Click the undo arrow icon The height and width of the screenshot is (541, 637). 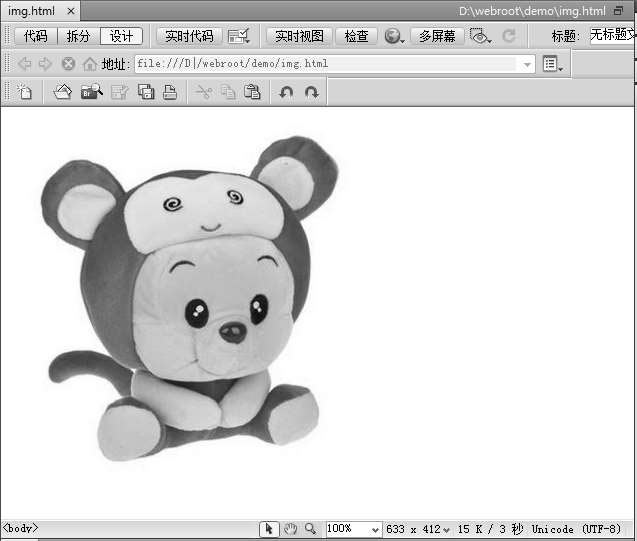[287, 92]
